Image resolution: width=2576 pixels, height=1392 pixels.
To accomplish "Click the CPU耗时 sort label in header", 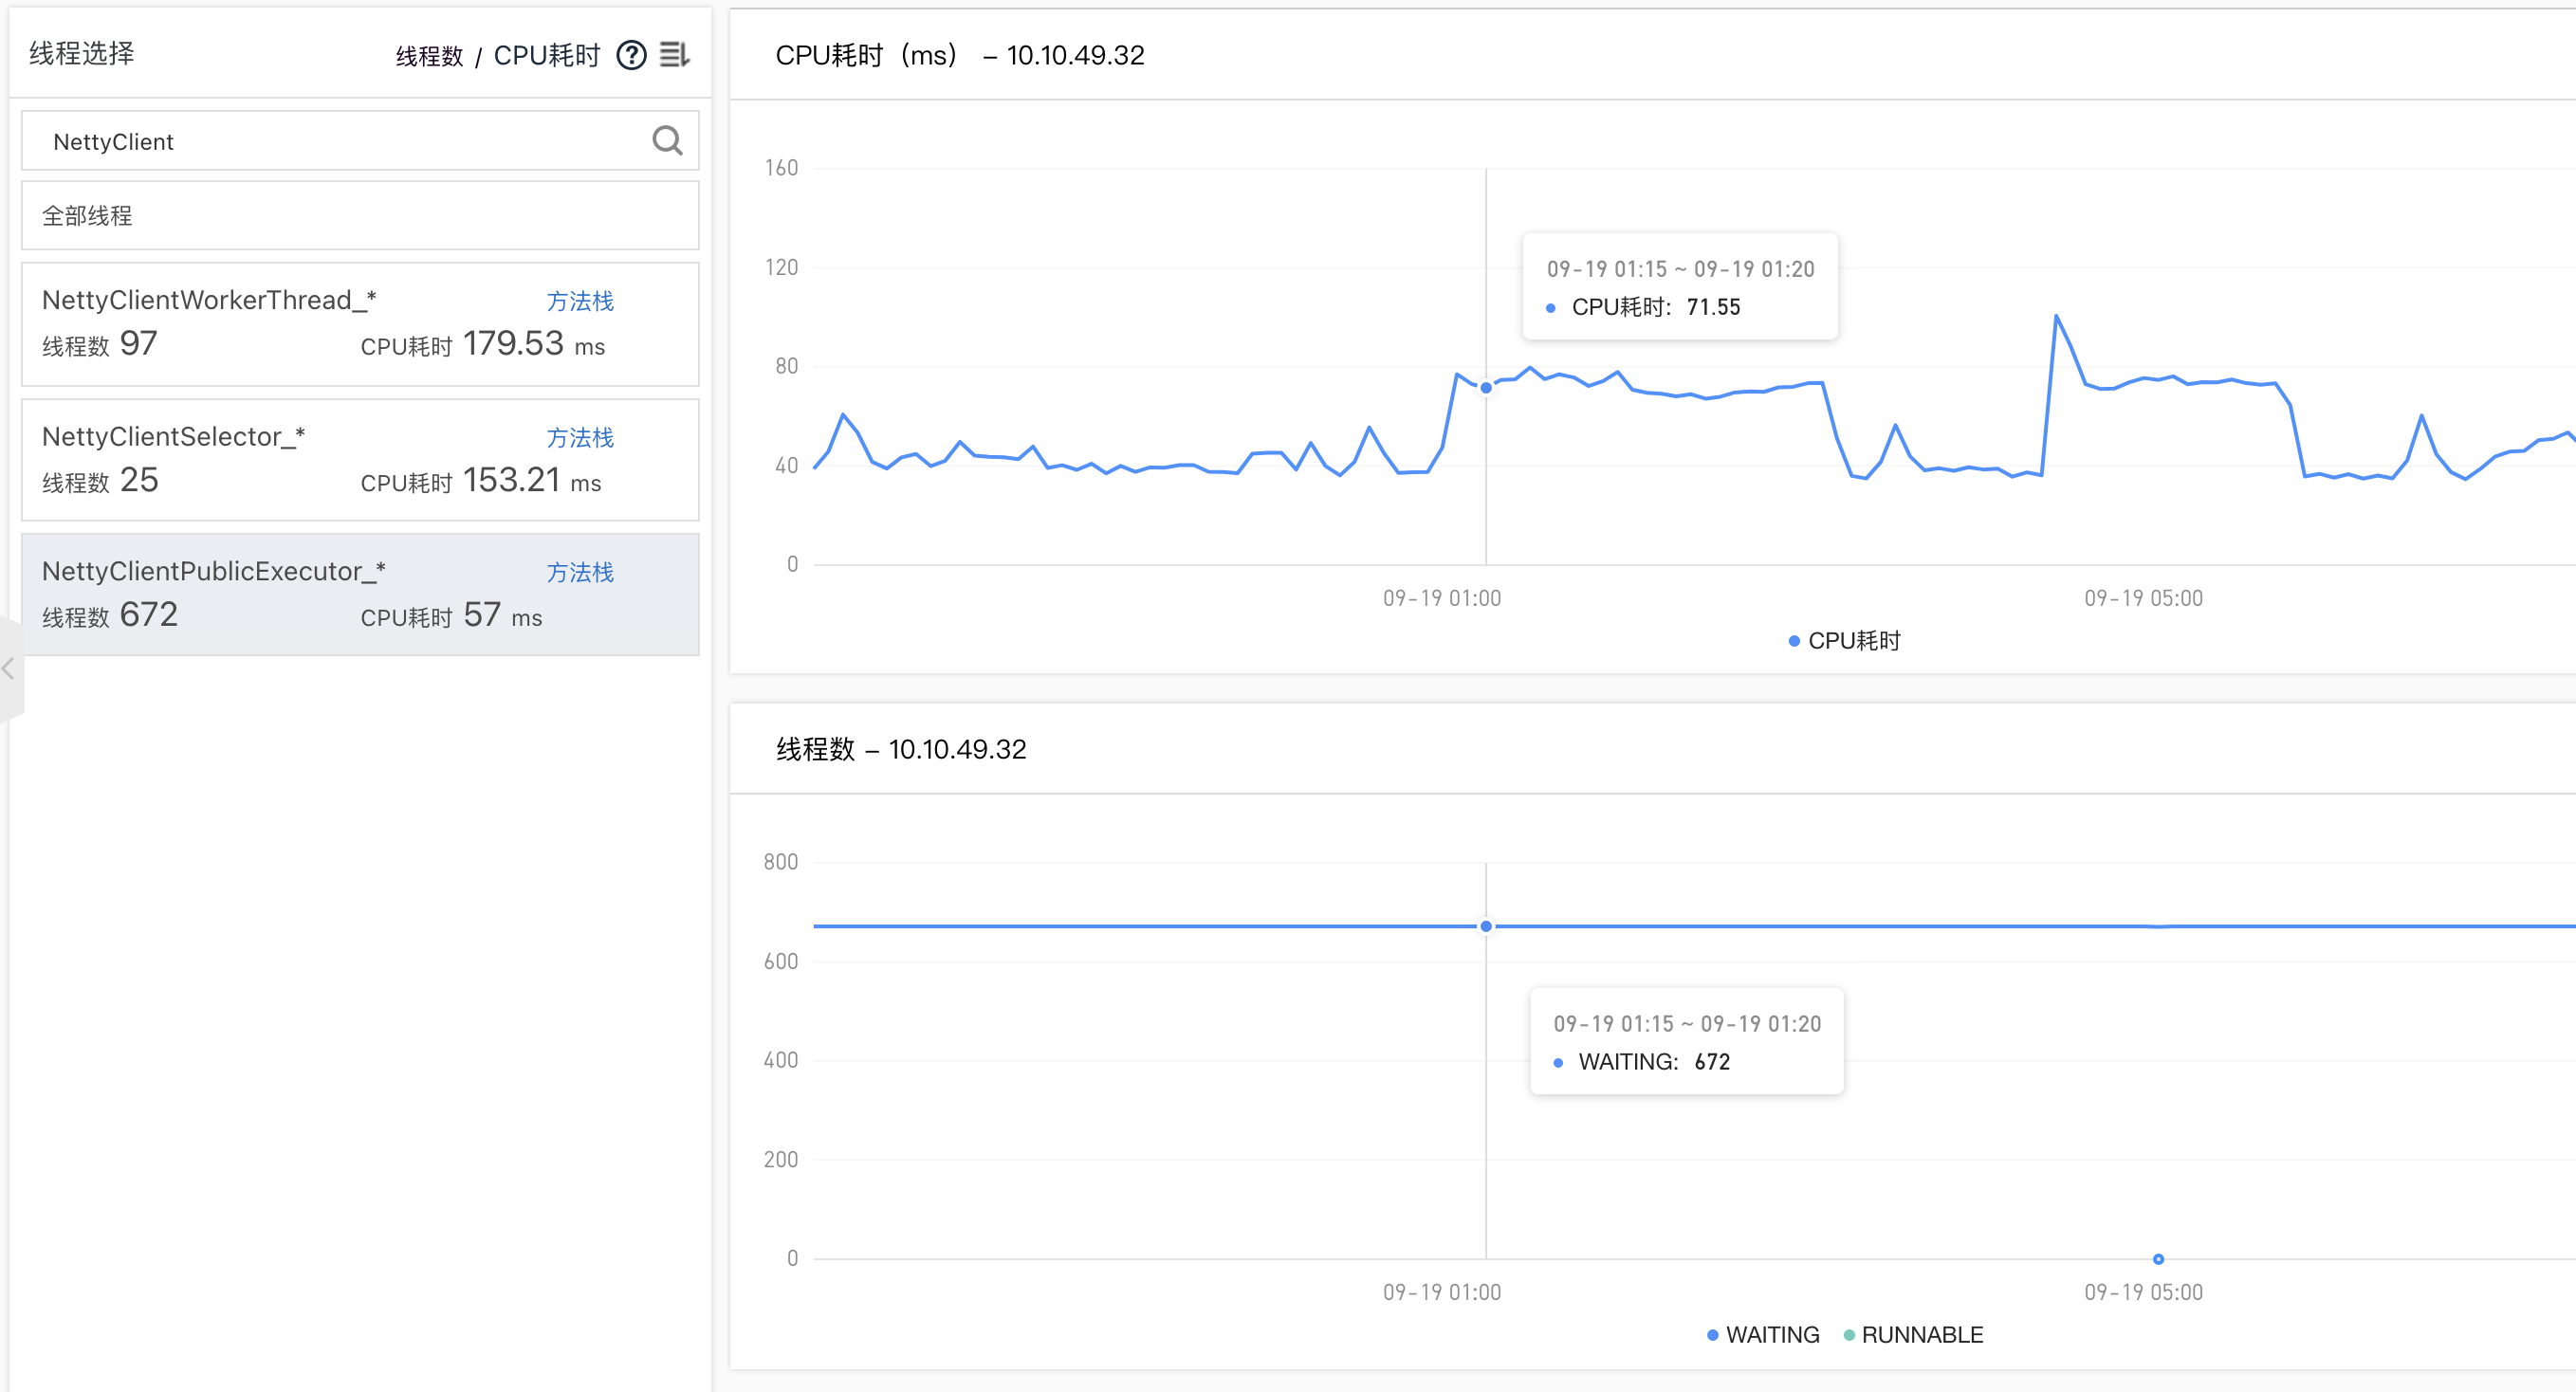I will 547,55.
